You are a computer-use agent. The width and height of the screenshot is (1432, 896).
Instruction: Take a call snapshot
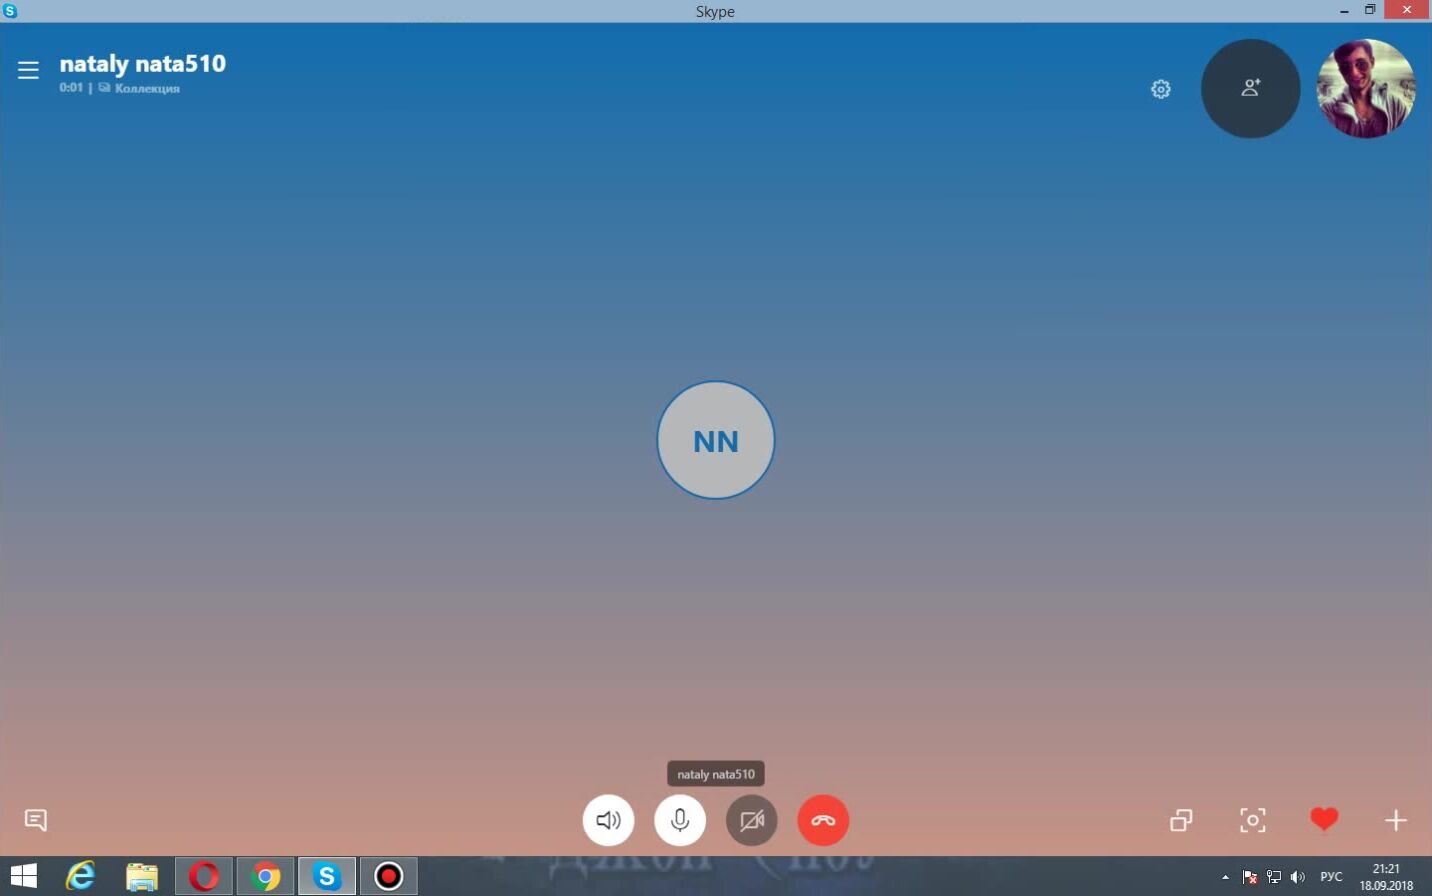[x=1252, y=820]
